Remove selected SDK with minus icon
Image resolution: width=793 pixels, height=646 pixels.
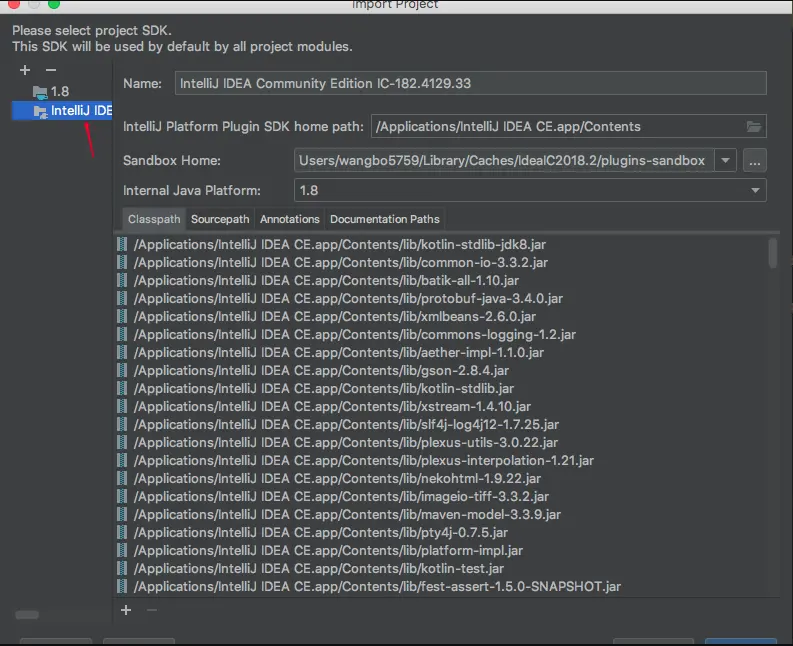click(51, 70)
